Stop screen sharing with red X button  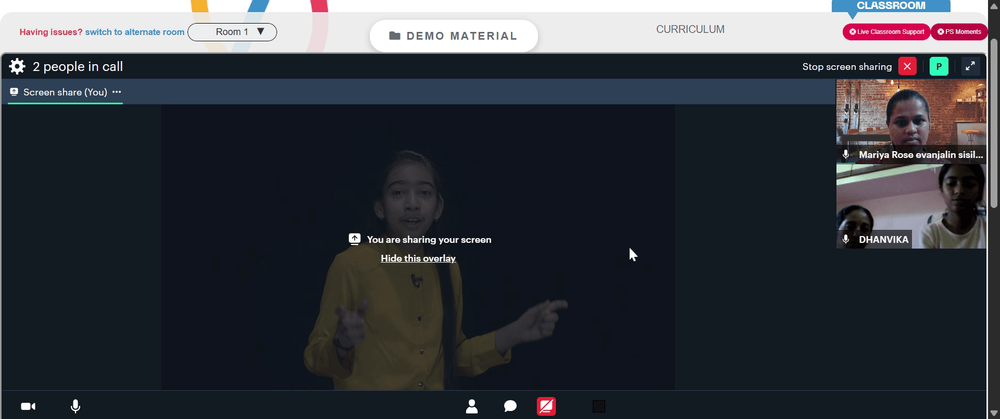(907, 66)
